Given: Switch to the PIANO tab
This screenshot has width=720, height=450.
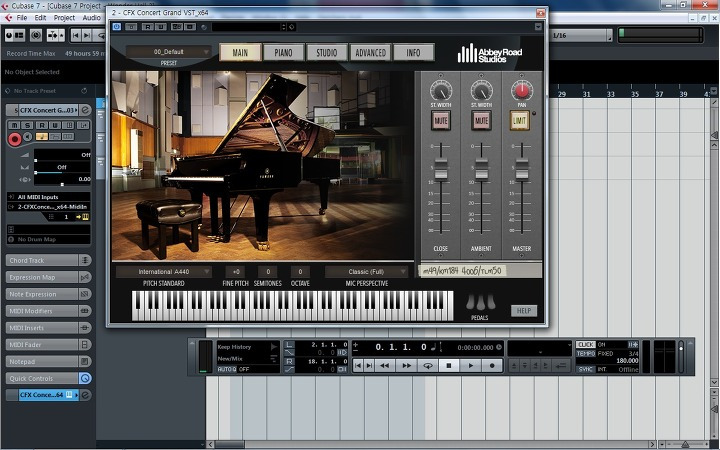Looking at the screenshot, I should point(283,53).
